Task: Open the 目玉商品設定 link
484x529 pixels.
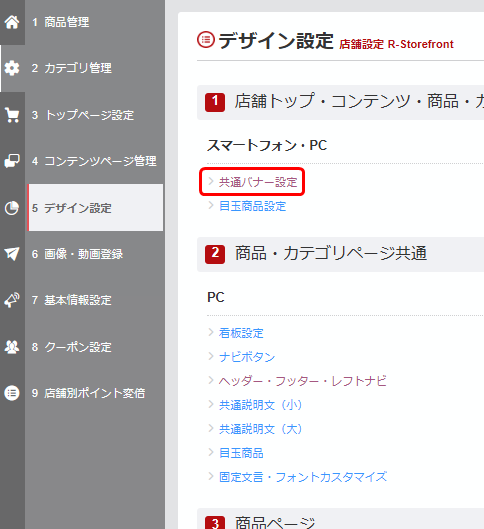Action: [252, 206]
